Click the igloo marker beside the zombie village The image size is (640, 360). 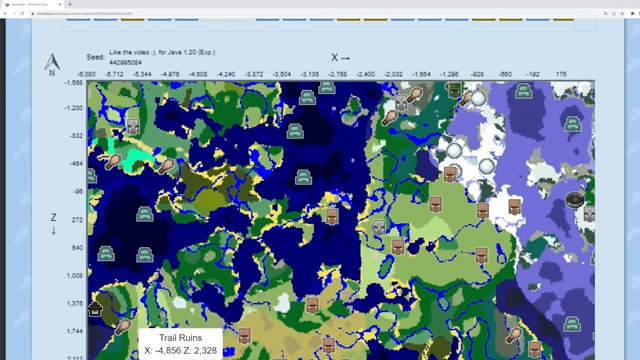[x=478, y=98]
